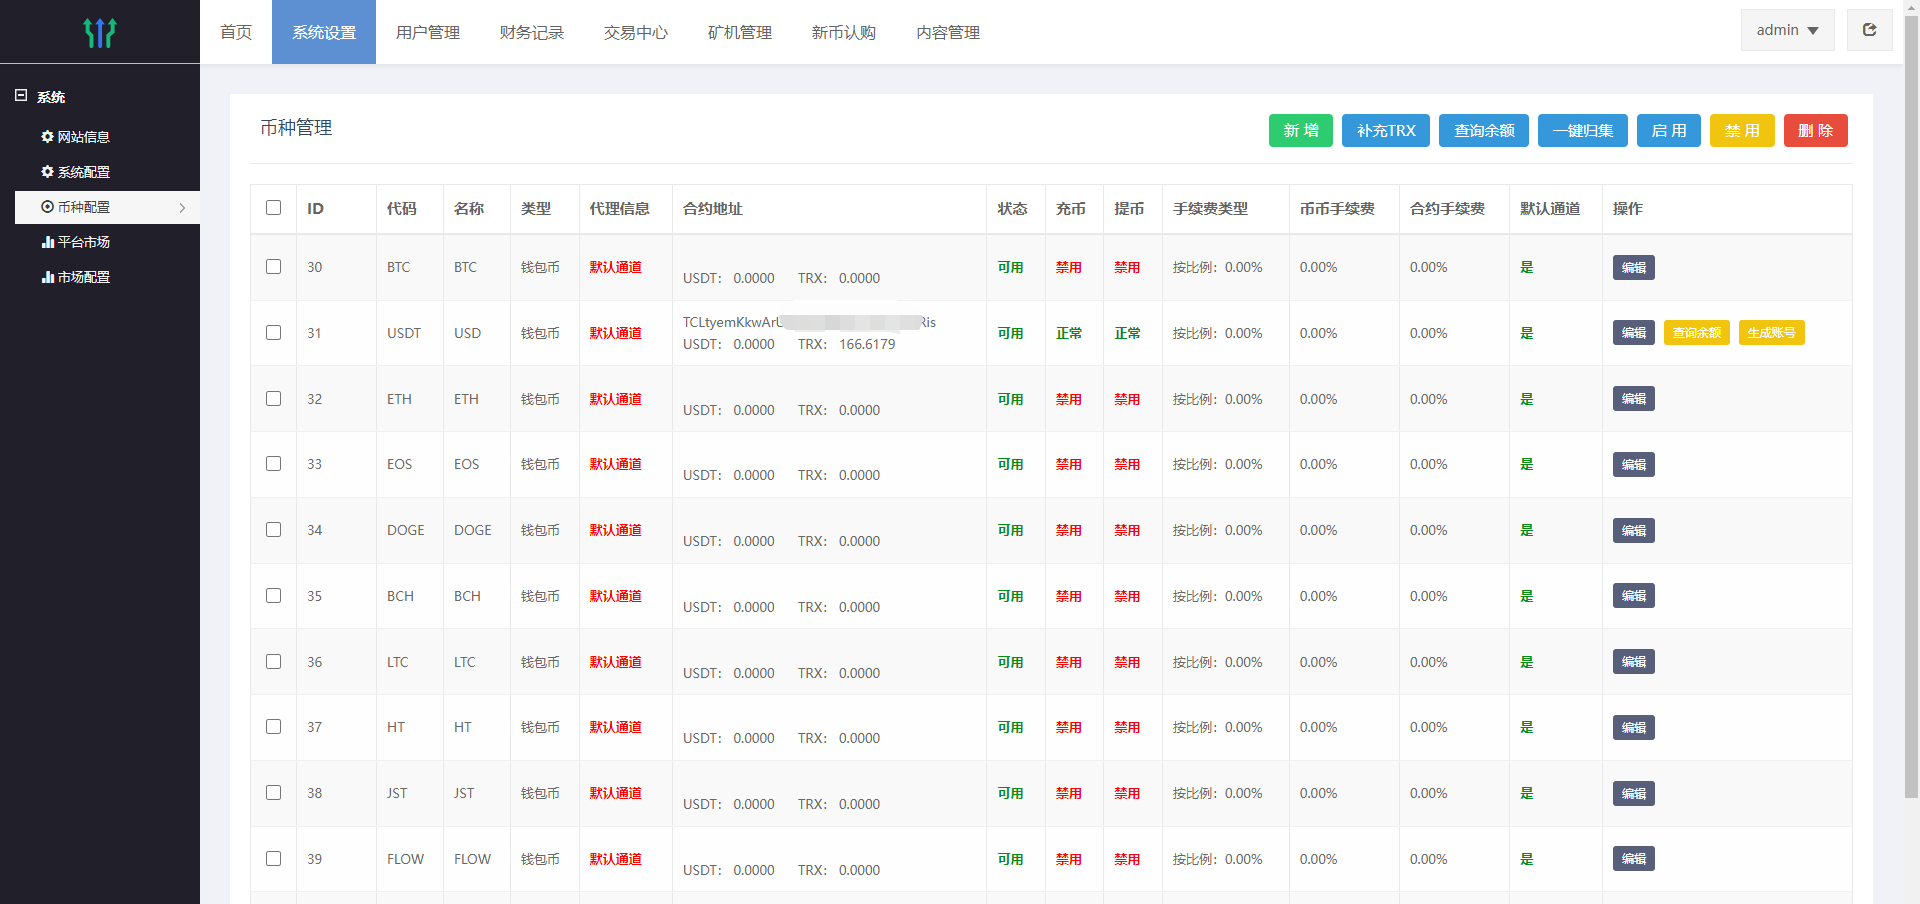Open 系统配置 gear icon in sidebar
1920x904 pixels.
coord(47,172)
